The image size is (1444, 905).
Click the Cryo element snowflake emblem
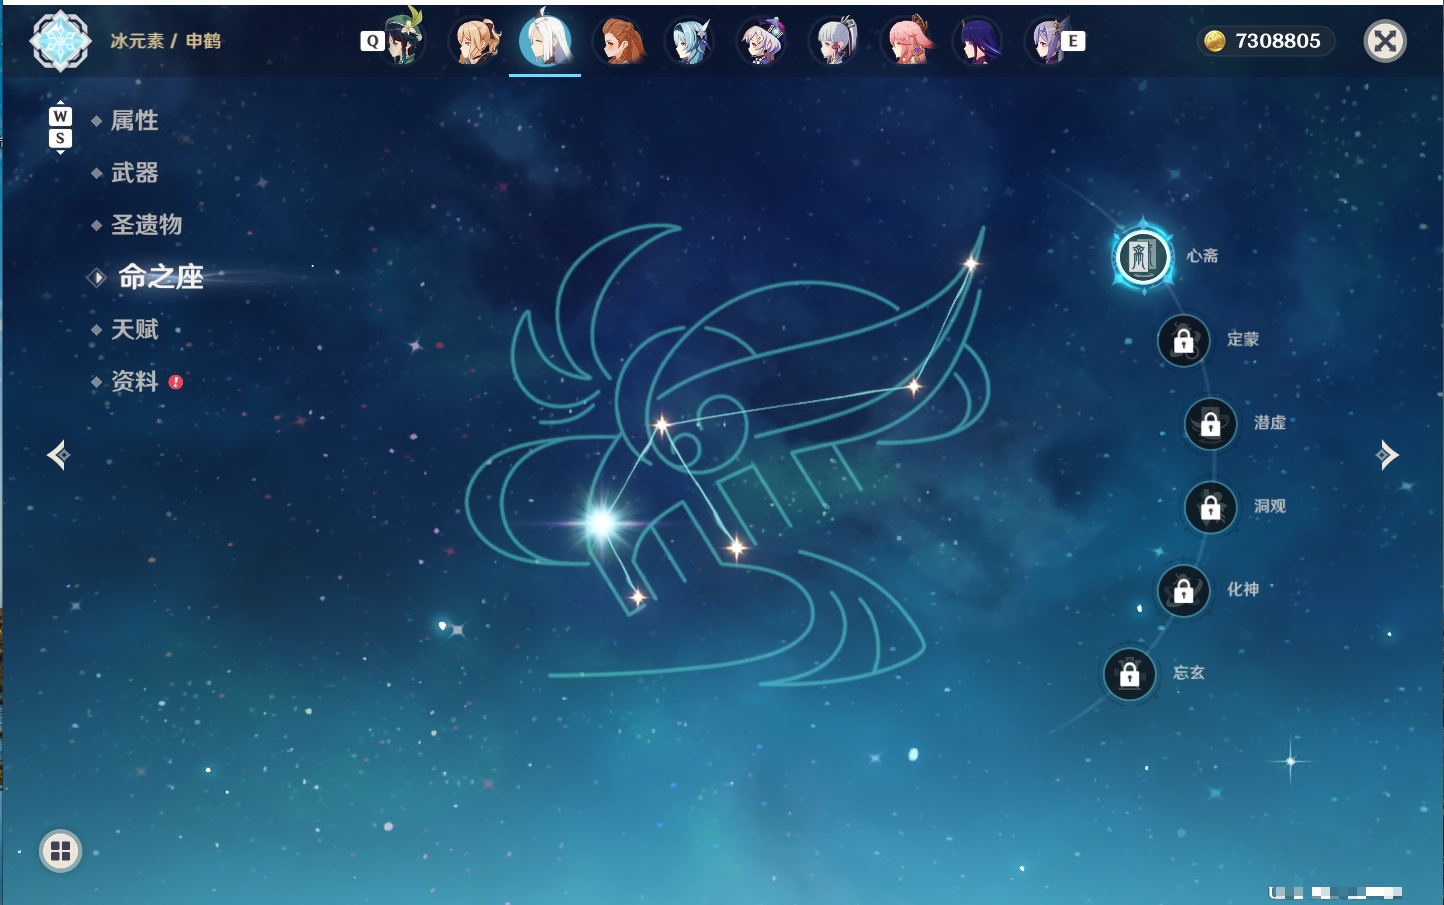[60, 41]
